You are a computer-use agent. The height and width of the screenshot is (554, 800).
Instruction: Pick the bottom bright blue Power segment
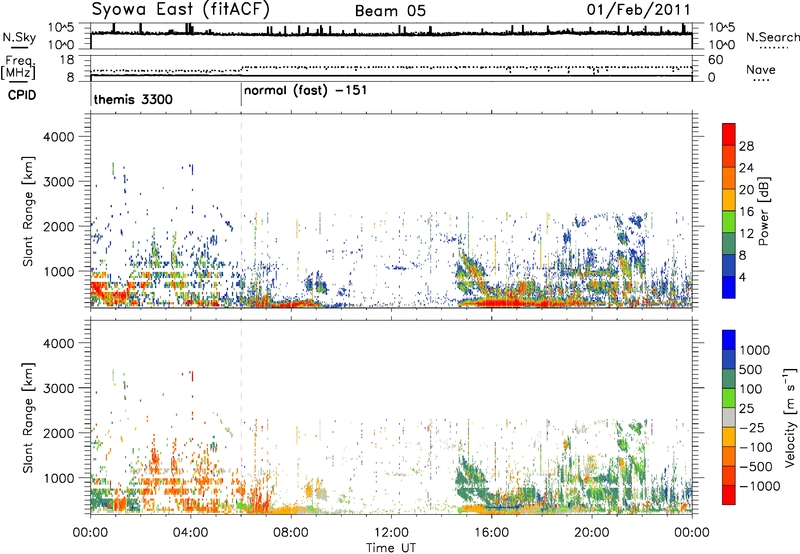[729, 287]
